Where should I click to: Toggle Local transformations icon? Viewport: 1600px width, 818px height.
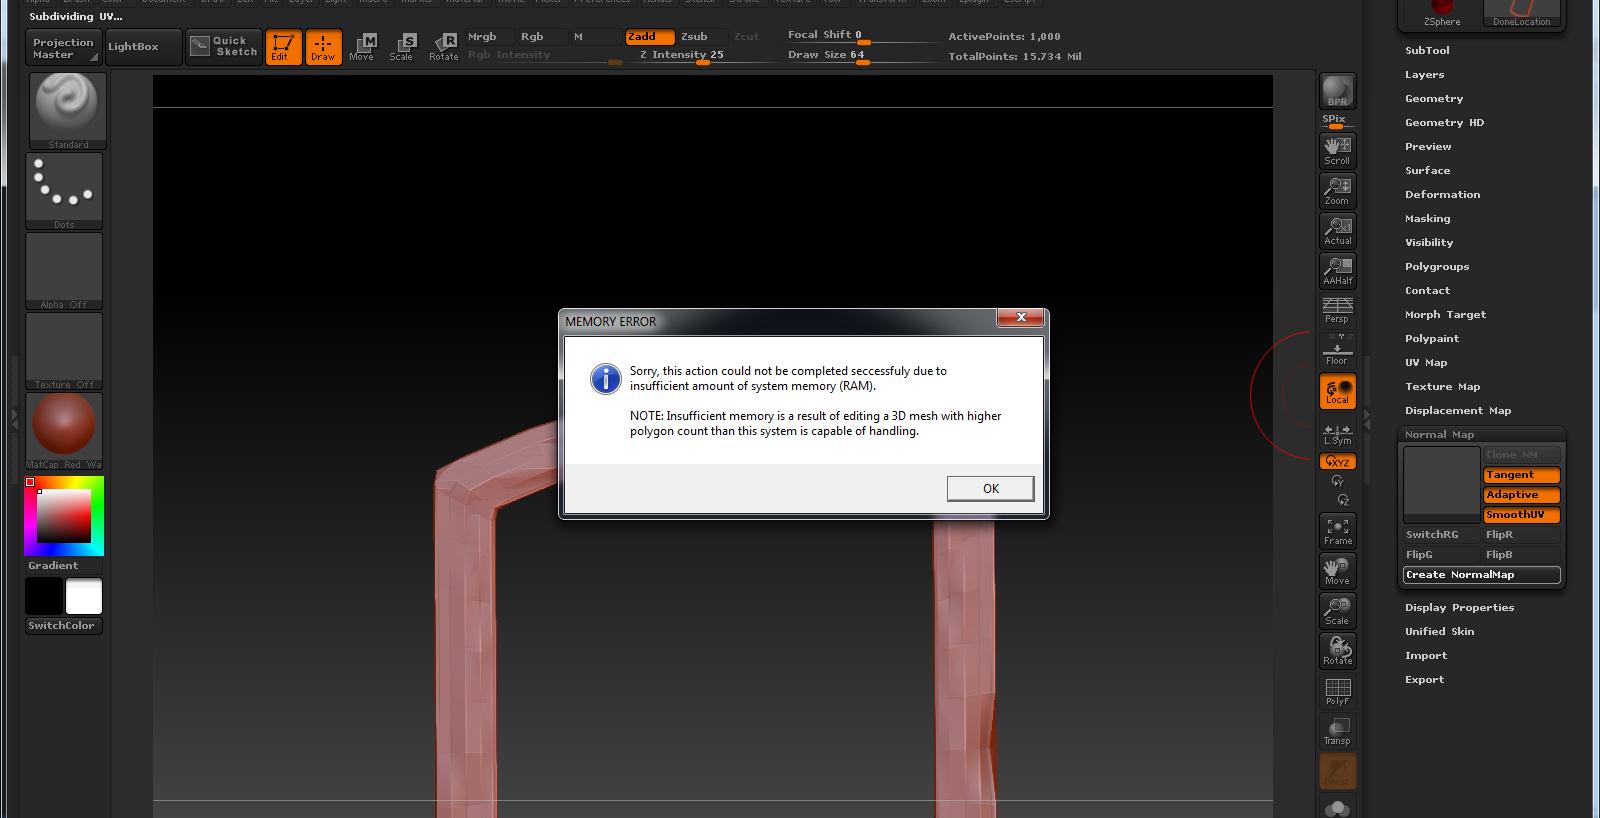click(1338, 391)
